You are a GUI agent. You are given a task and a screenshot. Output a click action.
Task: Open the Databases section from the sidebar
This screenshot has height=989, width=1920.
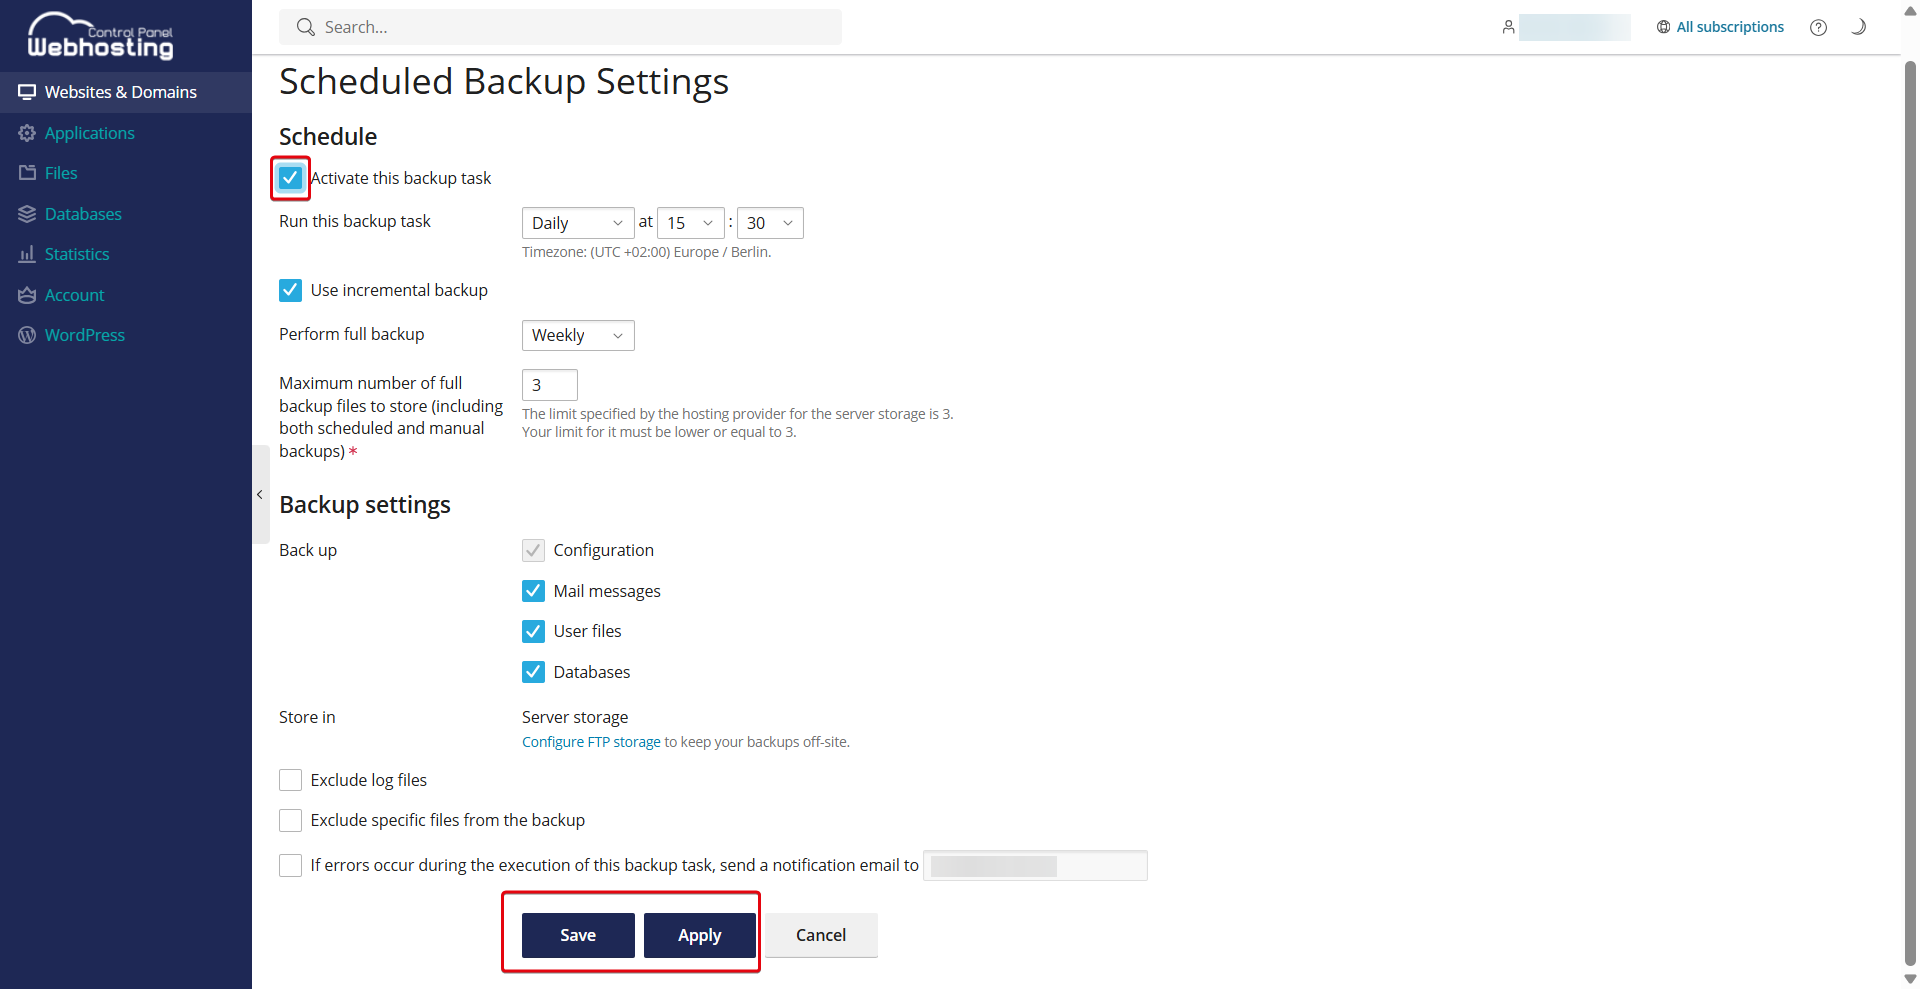81,213
